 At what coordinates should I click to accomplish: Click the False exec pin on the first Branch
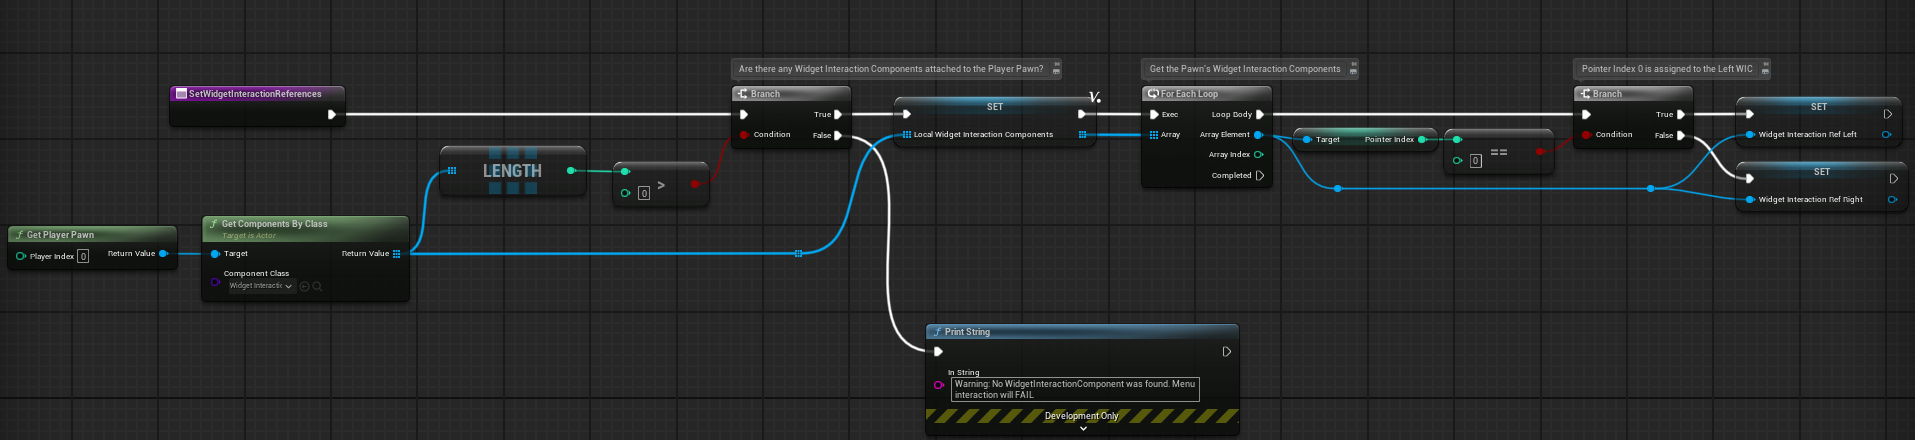(x=838, y=135)
